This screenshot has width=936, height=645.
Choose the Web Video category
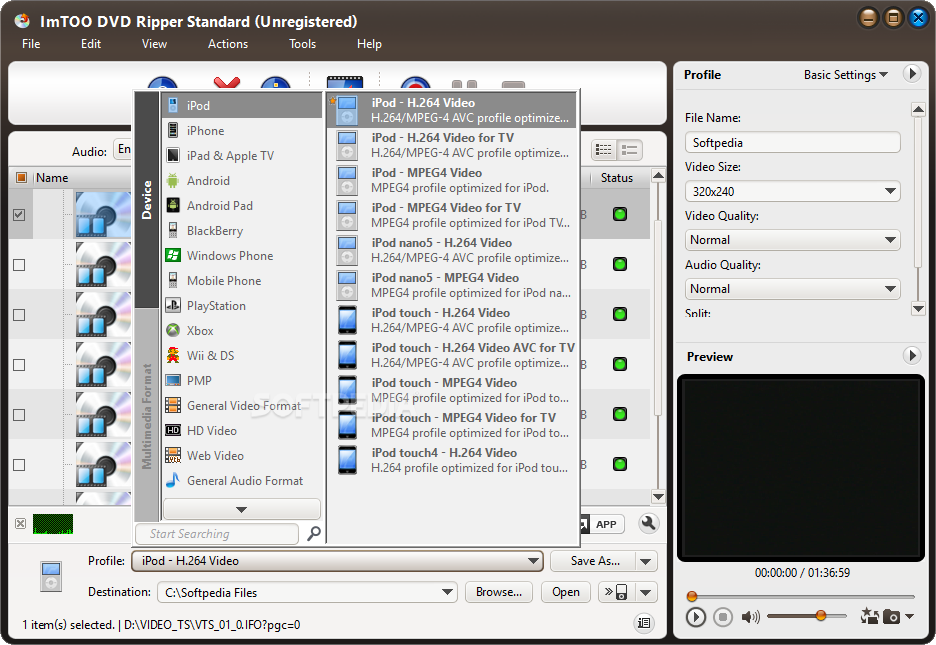pos(241,456)
